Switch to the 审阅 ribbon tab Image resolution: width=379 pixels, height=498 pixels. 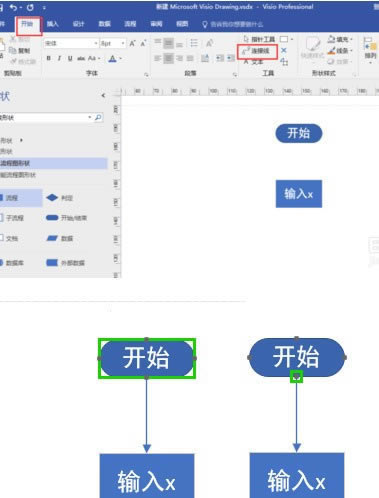156,24
